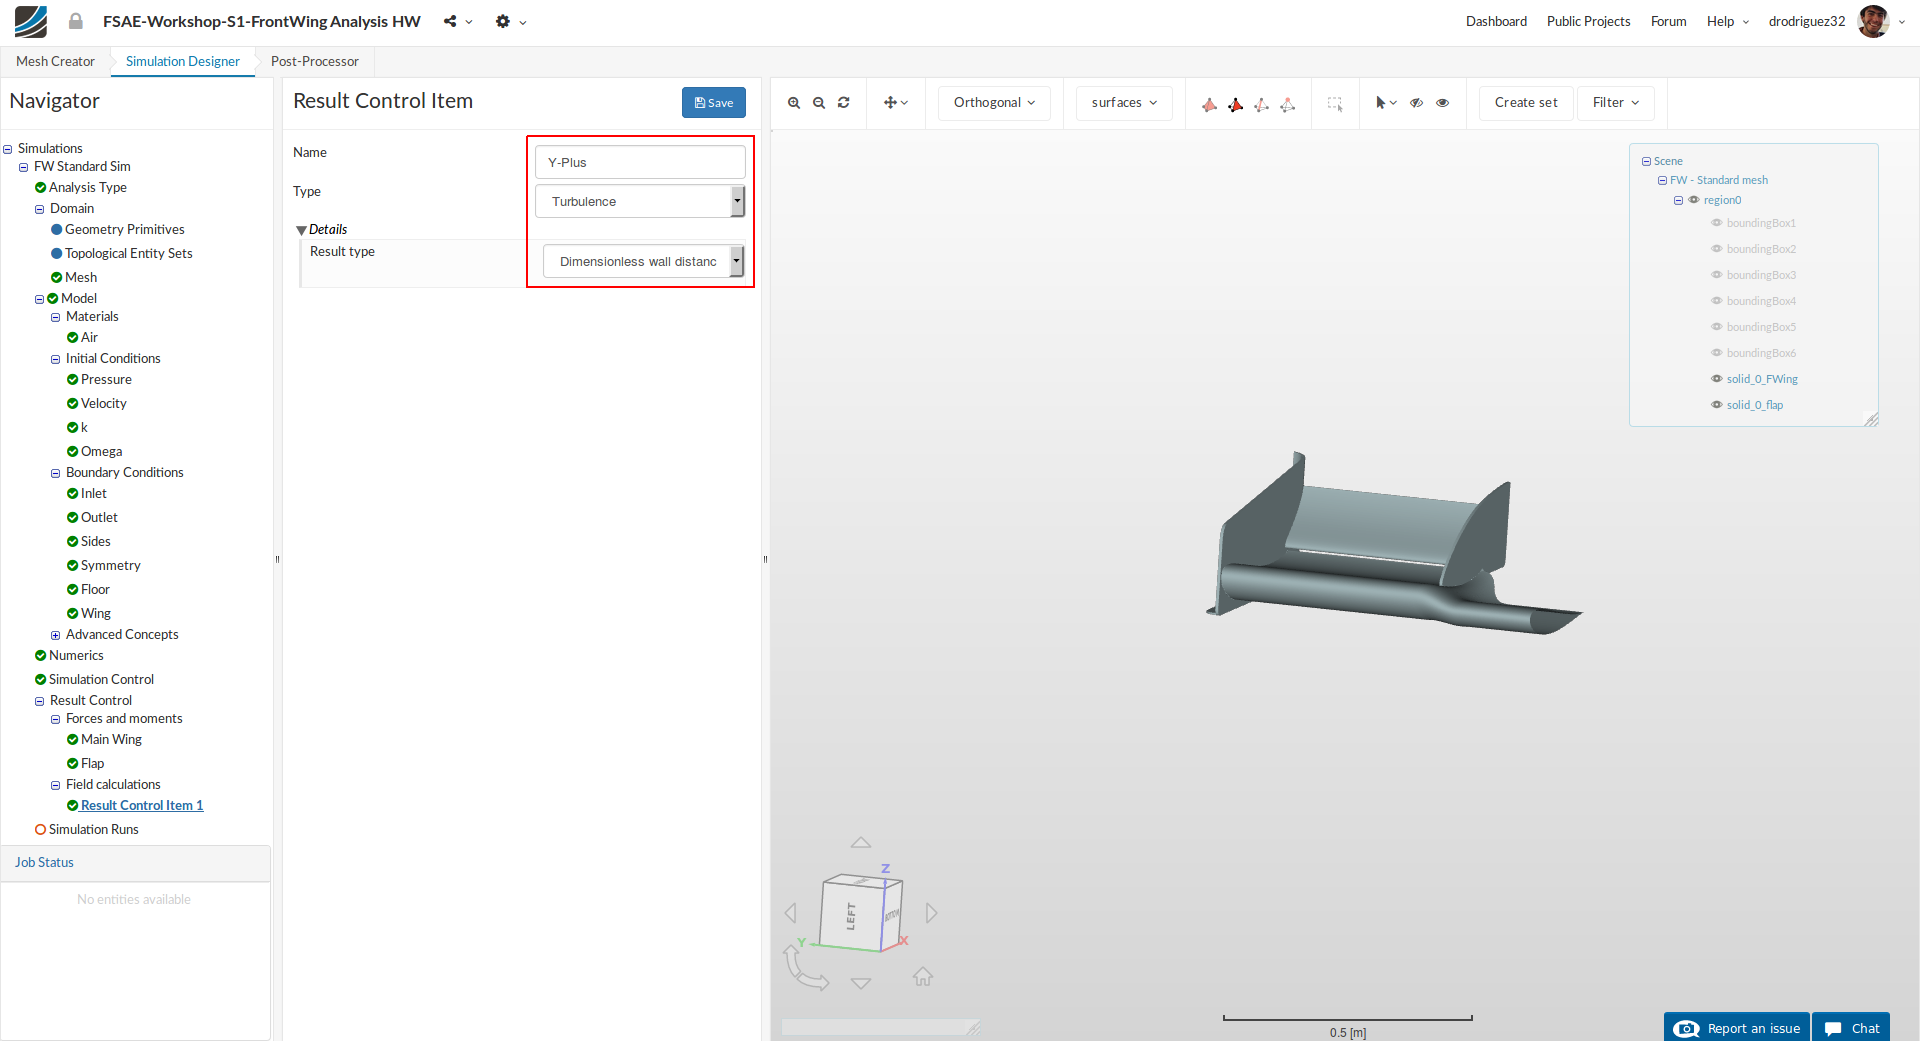This screenshot has height=1041, width=1920.
Task: Expand the Advanced Concepts tree node
Action: 56,635
